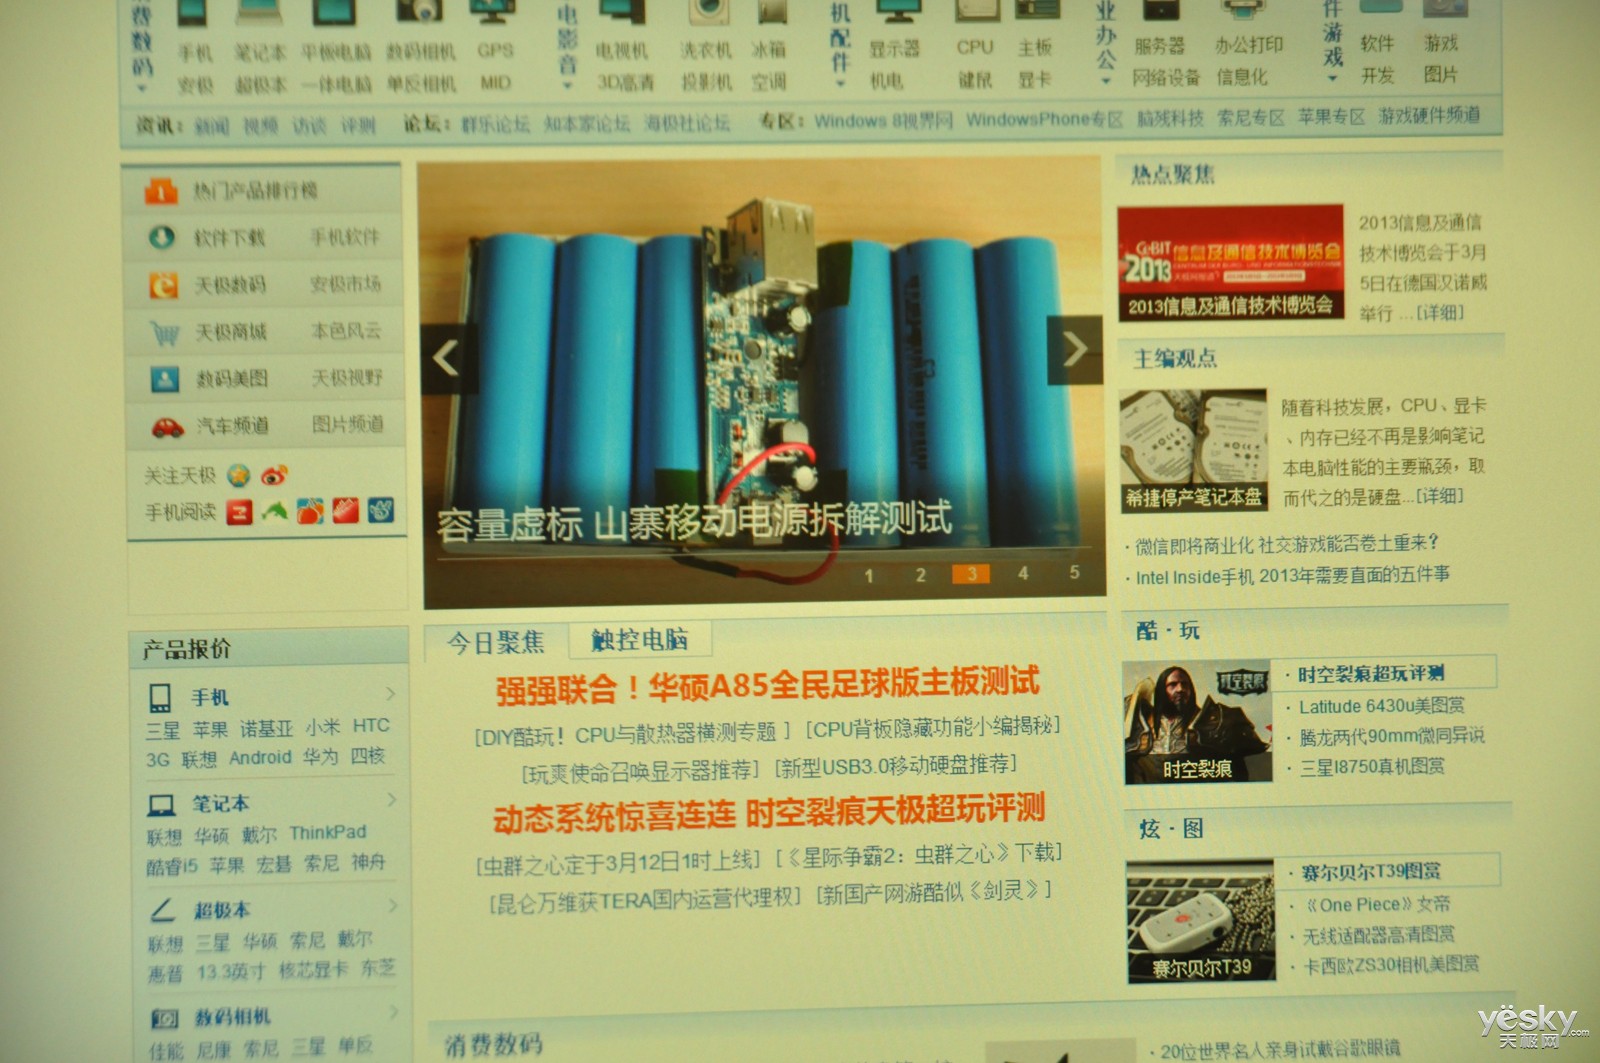Expand the 机配件 navigation group arrow

[x=840, y=84]
